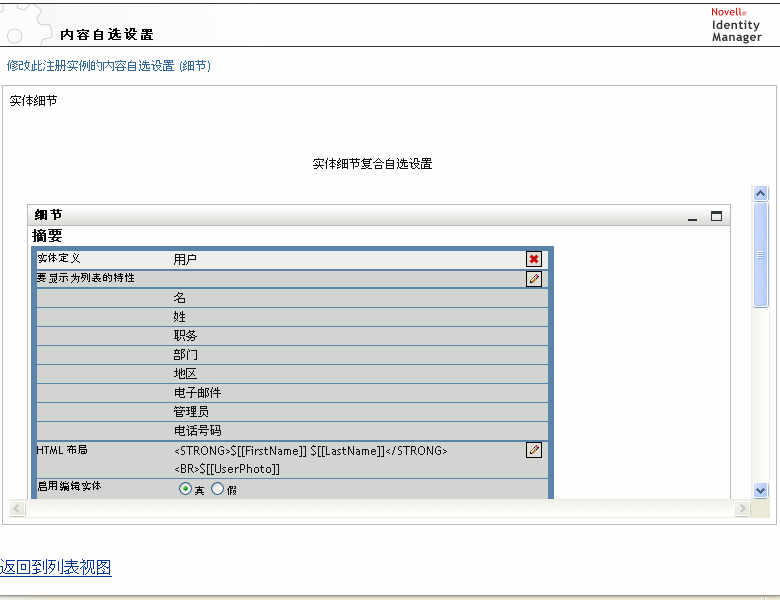Click the horizontal scrollbar right arrow
This screenshot has width=780, height=600.
742,508
